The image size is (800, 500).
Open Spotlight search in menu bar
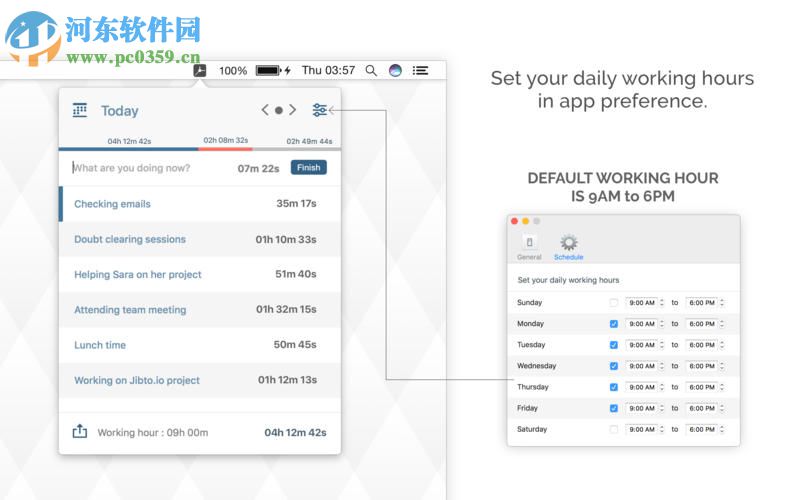[371, 70]
